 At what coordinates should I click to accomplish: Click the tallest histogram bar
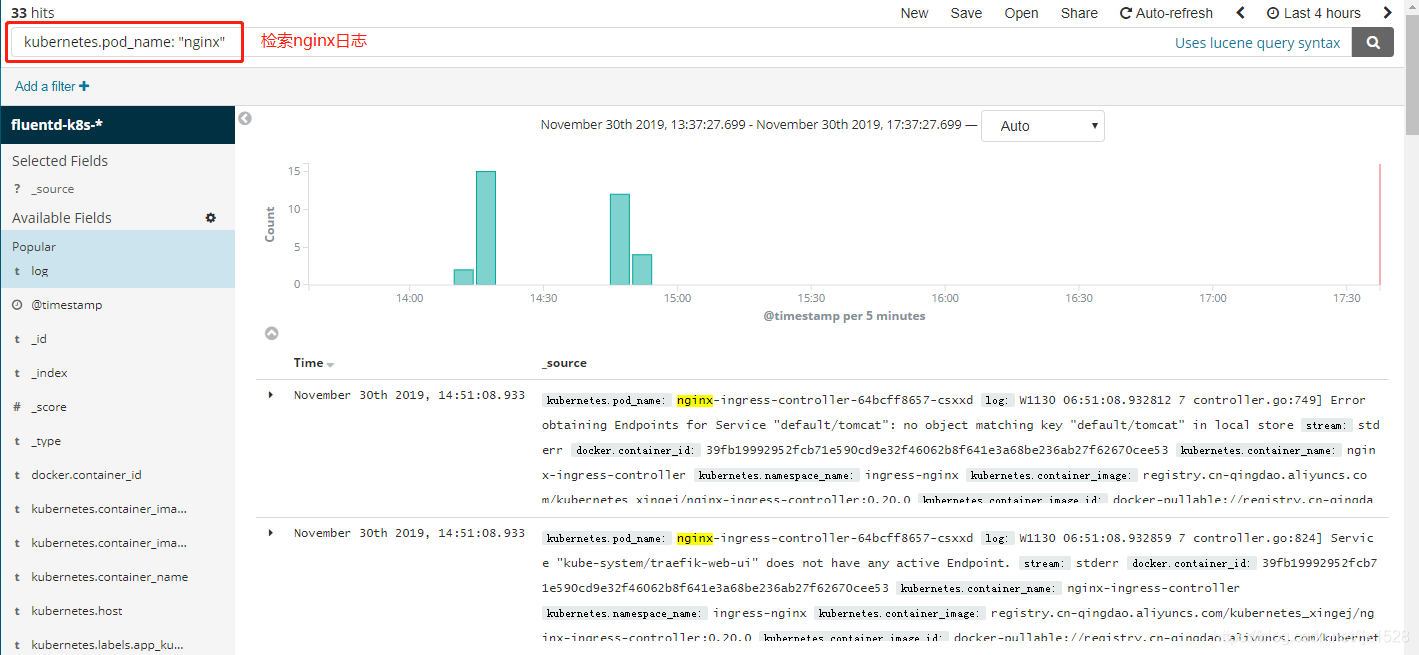click(486, 228)
